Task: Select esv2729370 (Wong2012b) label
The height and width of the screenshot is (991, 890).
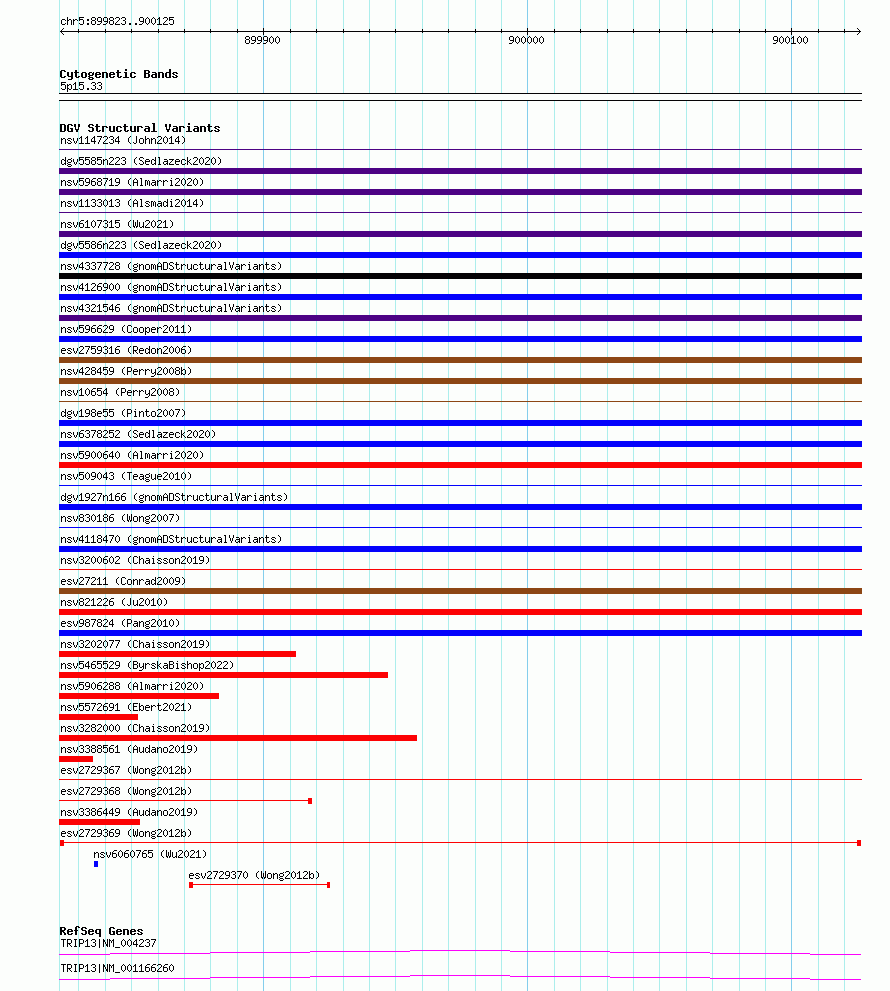Action: coord(254,875)
